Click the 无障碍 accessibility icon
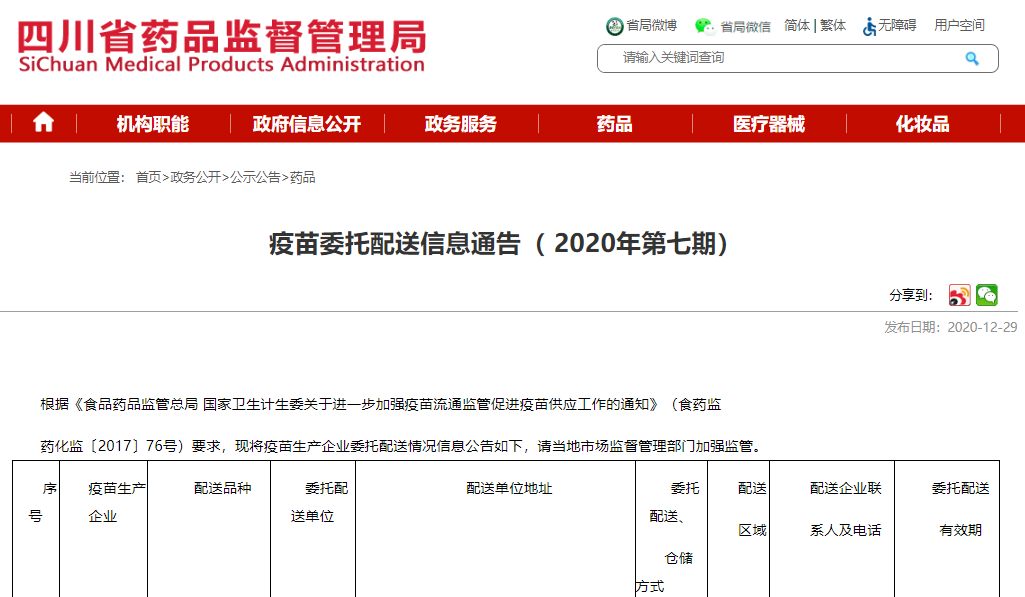Image resolution: width=1025 pixels, height=597 pixels. tap(870, 26)
